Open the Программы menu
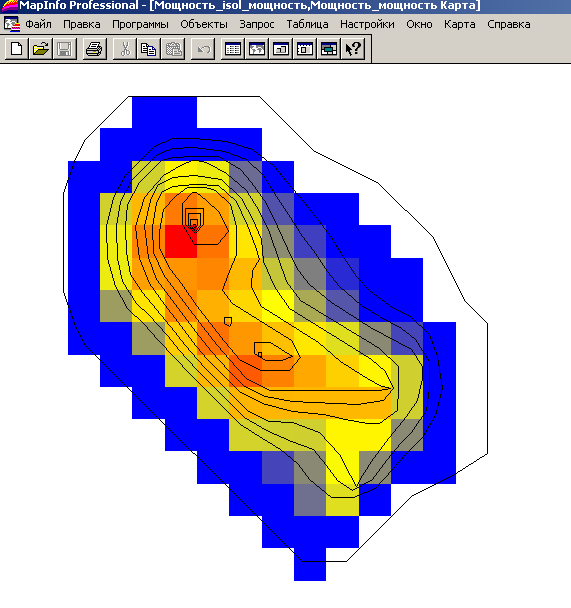Screen dimensions: 571x608 tap(140, 24)
